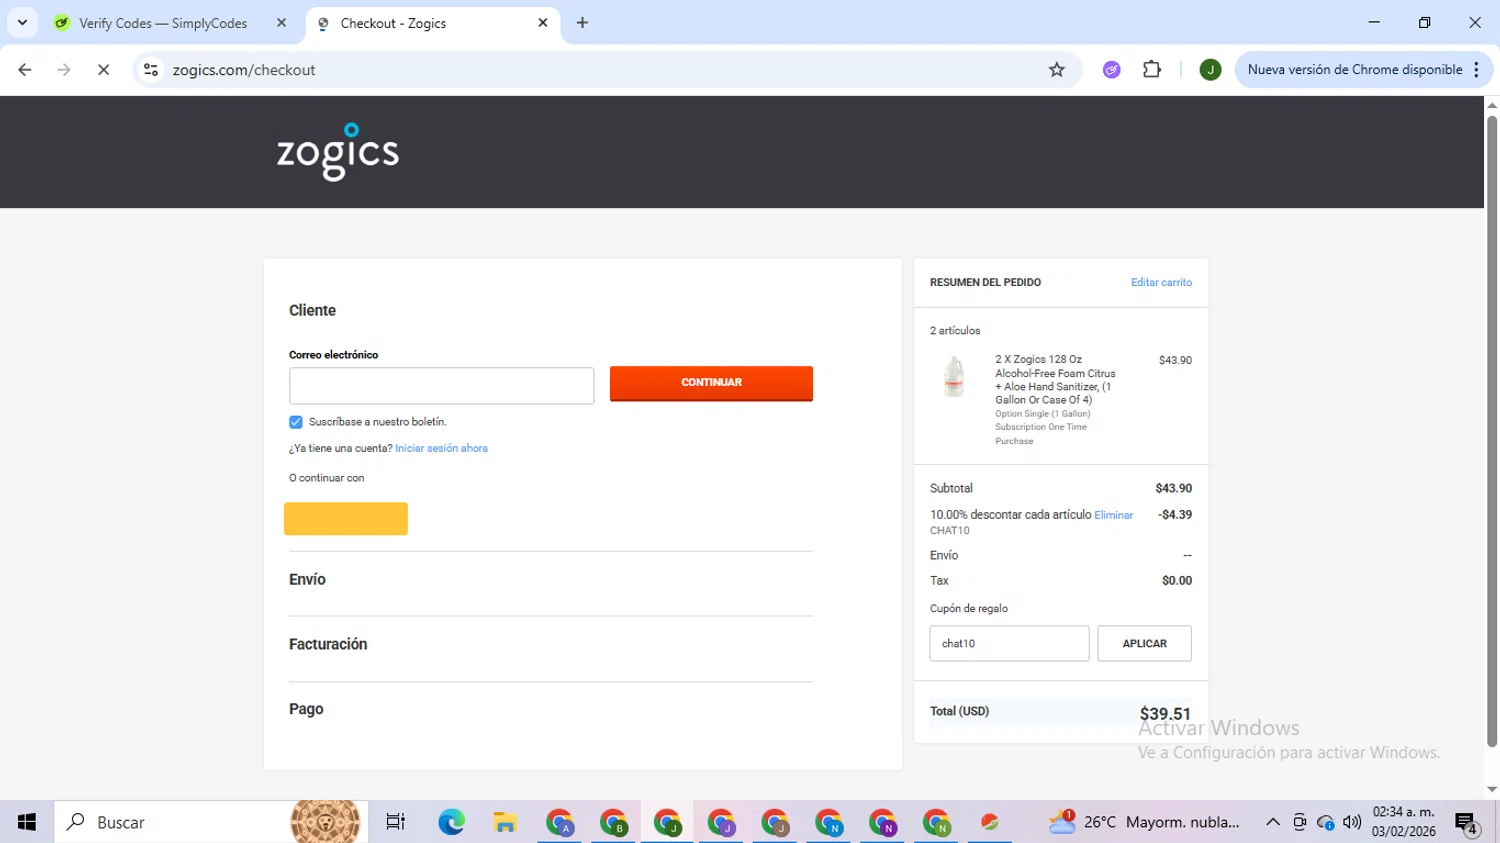
Task: Select the Checkout - Zogics tab
Action: pos(393,23)
